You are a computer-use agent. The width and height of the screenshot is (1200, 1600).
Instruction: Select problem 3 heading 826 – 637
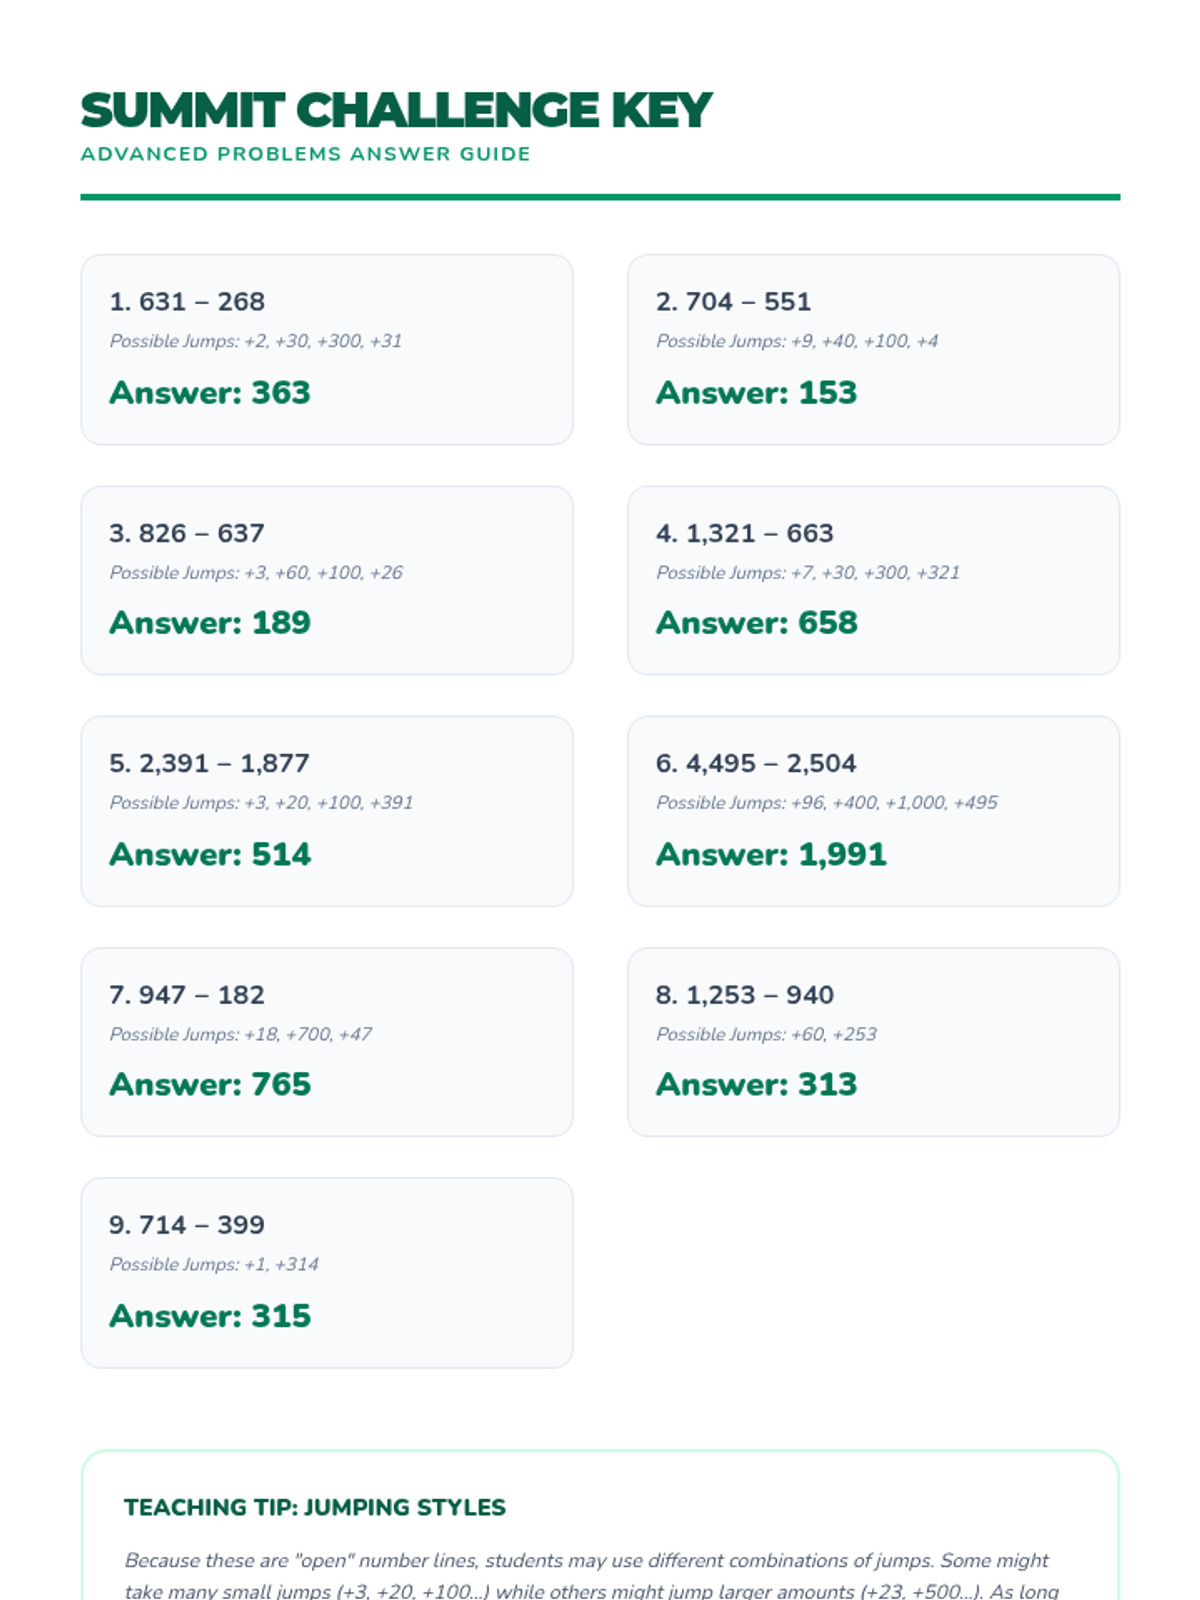point(187,533)
